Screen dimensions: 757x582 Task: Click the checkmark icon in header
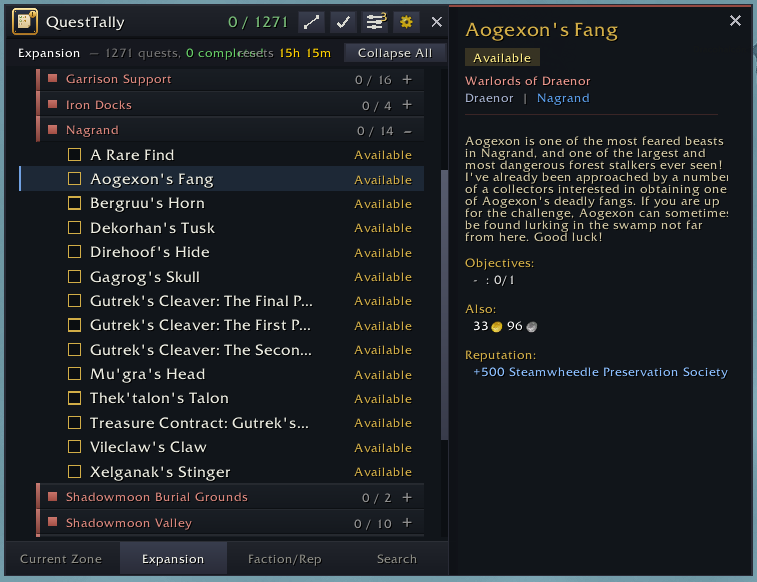343,22
